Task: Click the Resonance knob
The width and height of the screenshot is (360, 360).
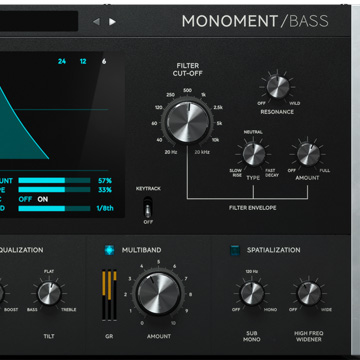Action: [x=278, y=87]
